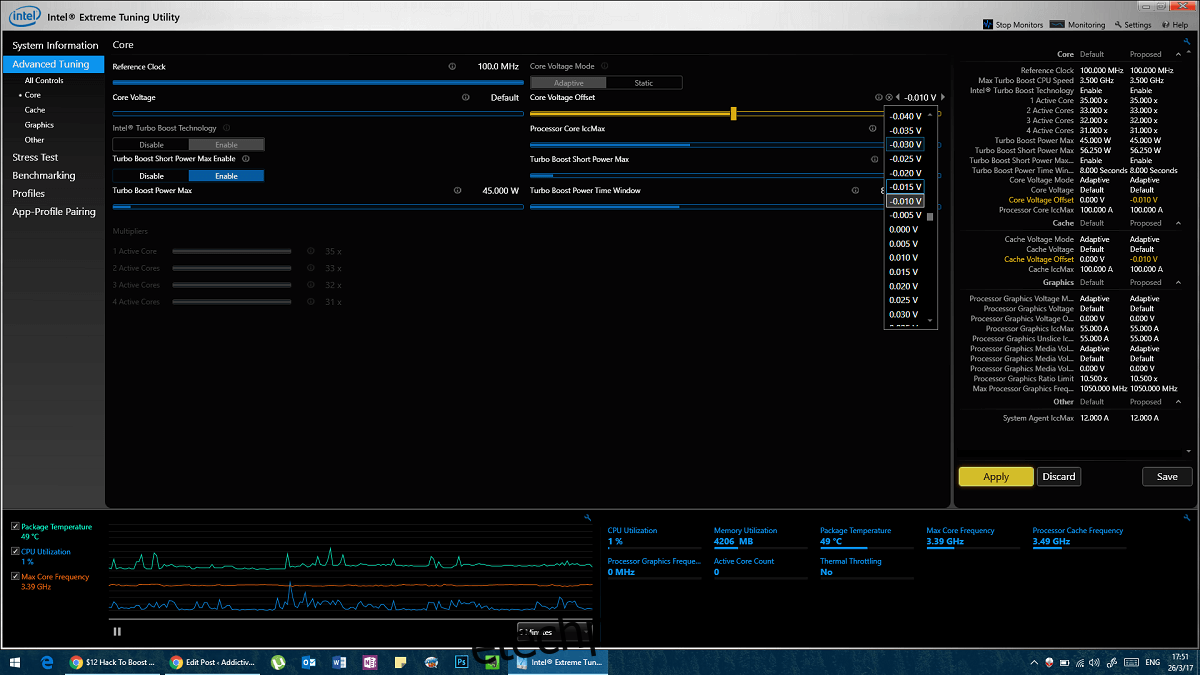This screenshot has height=675, width=1200.
Task: Apply the proposed settings
Action: point(996,477)
